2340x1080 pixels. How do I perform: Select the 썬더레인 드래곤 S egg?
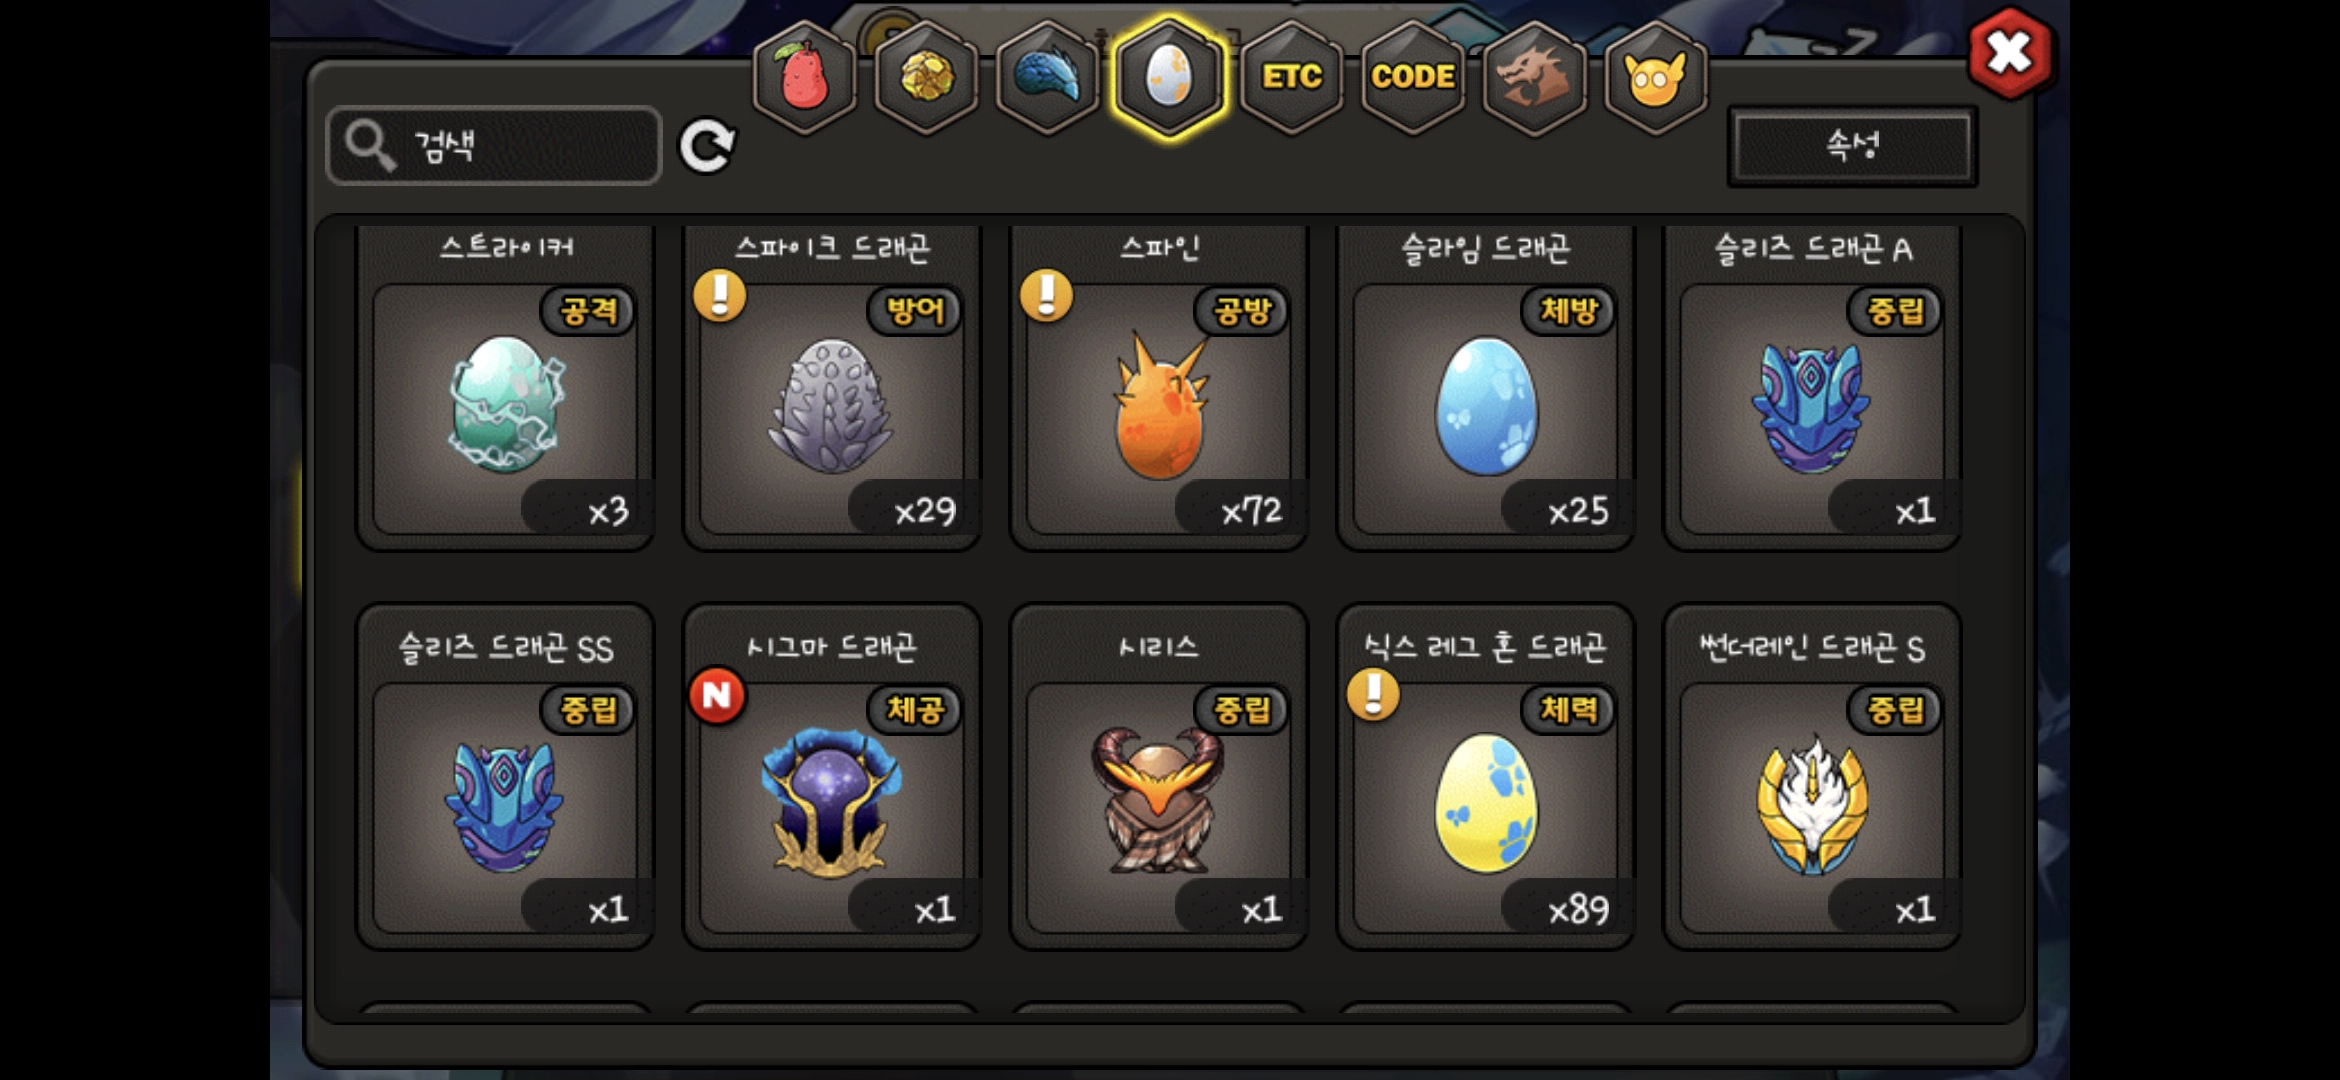tap(1812, 777)
